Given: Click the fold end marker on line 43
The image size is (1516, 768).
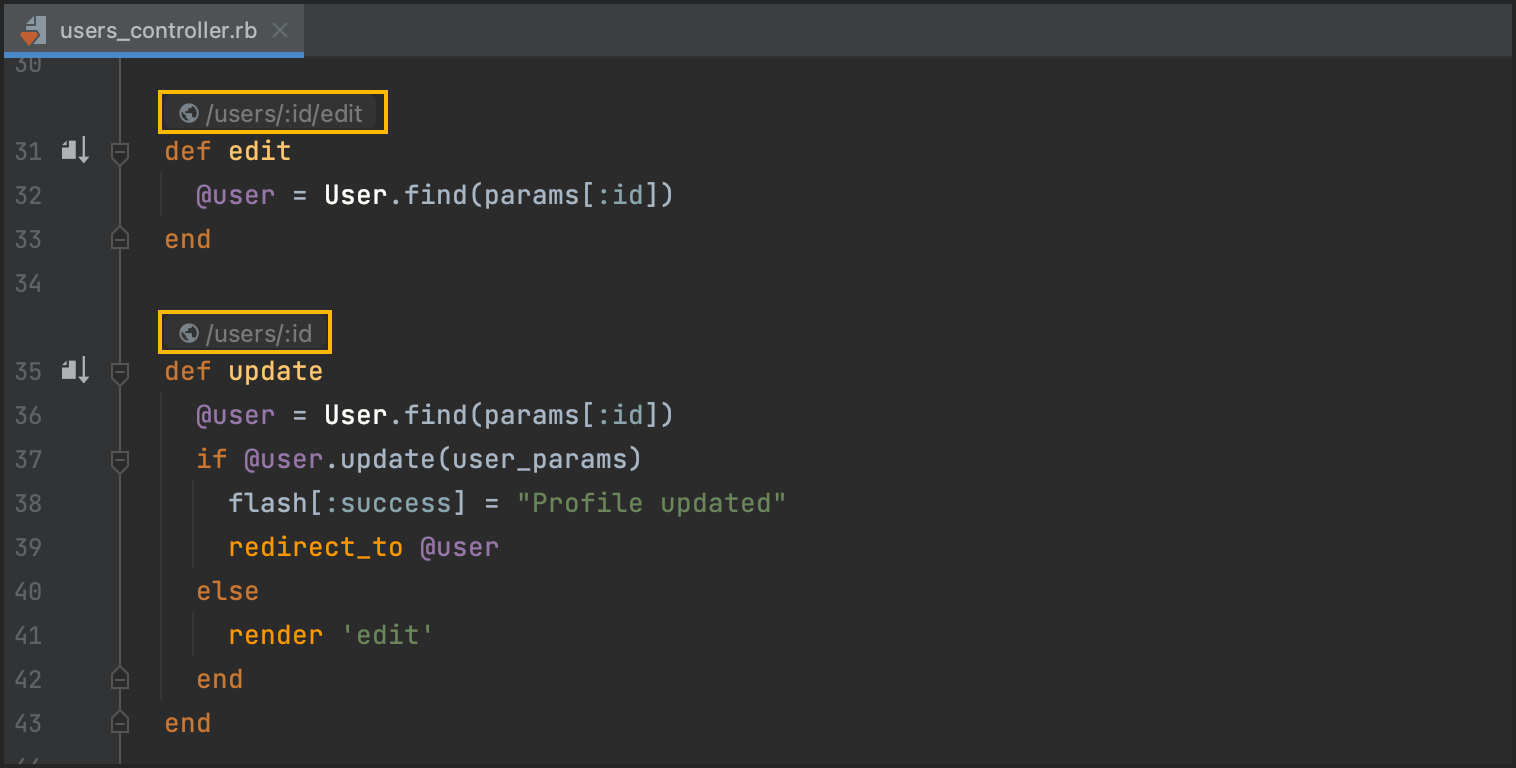Looking at the screenshot, I should coord(120,723).
